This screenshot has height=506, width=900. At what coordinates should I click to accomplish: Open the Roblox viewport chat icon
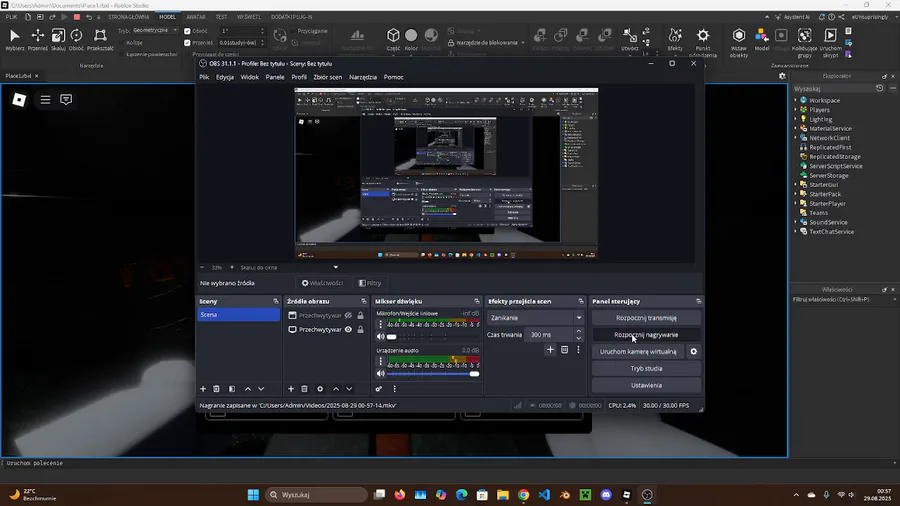66,100
